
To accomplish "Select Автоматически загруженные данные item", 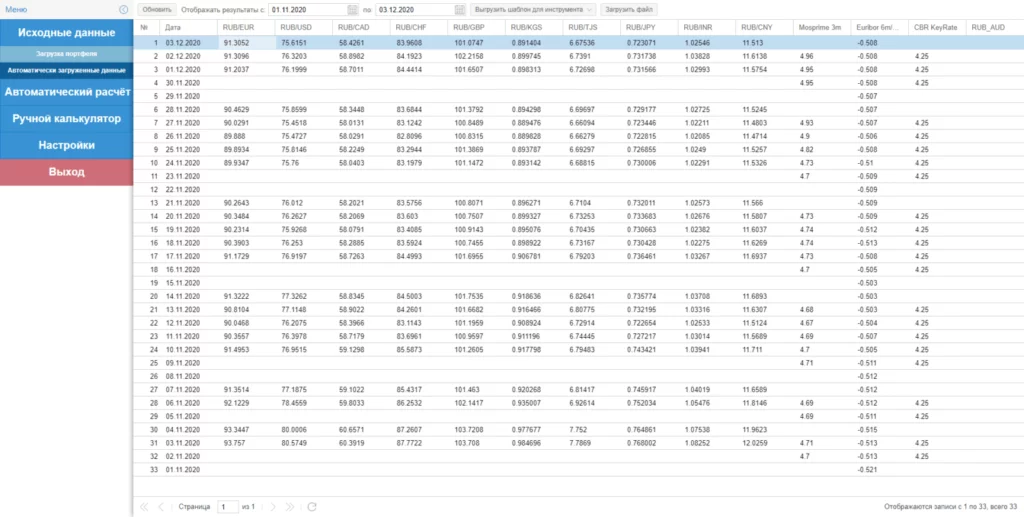I will pos(67,71).
